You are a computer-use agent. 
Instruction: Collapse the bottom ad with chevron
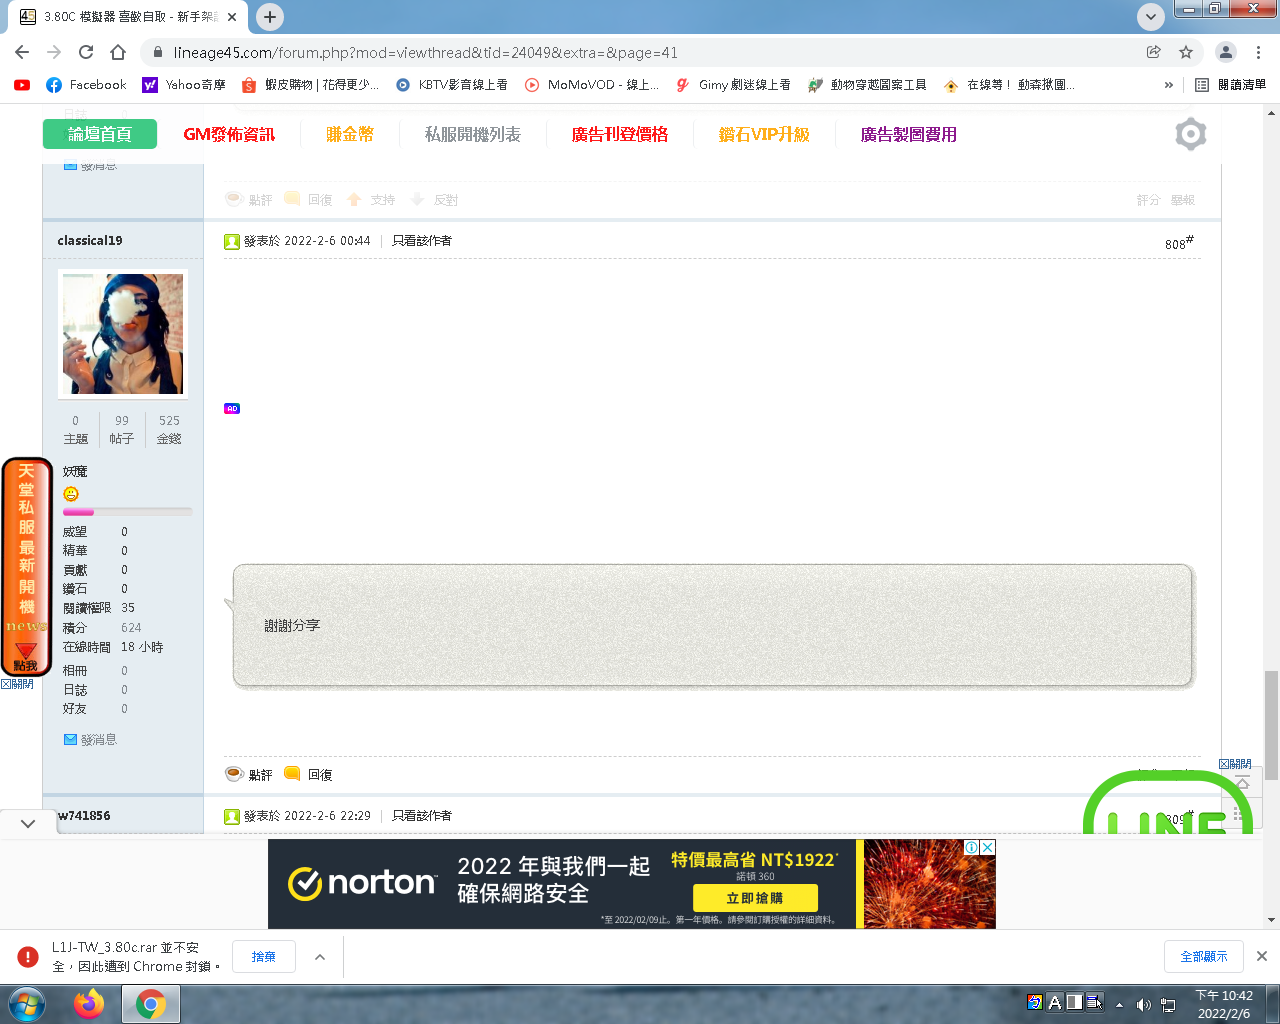click(28, 823)
